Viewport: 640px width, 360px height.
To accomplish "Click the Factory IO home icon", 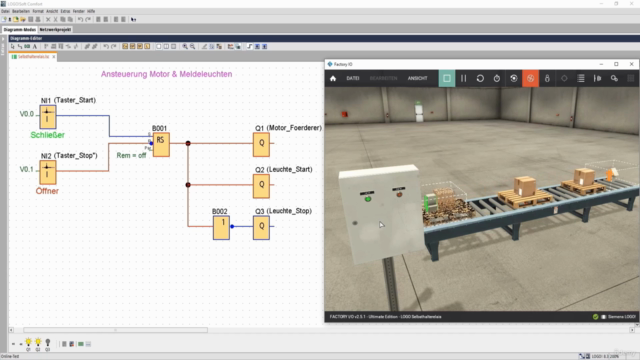I will 333,78.
